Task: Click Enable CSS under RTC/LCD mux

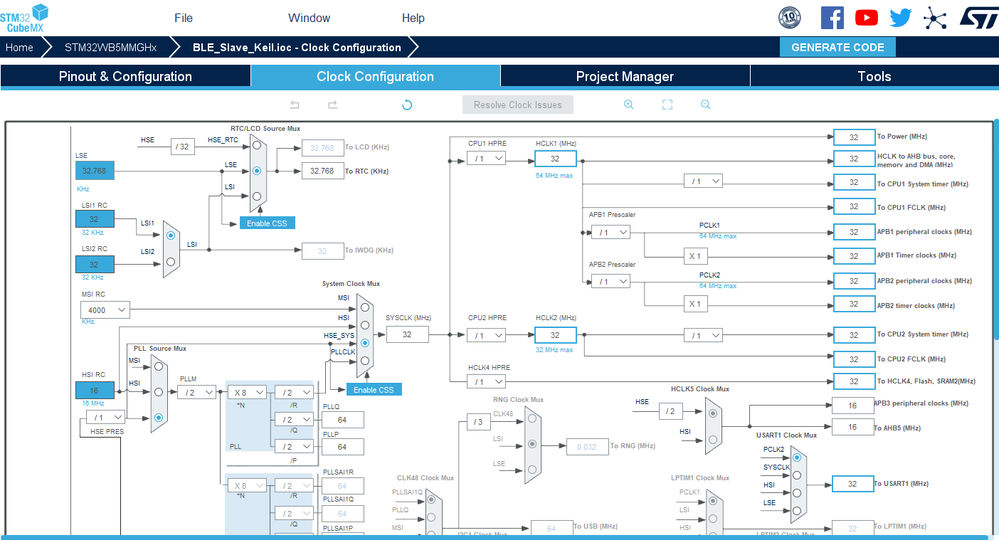Action: (267, 223)
